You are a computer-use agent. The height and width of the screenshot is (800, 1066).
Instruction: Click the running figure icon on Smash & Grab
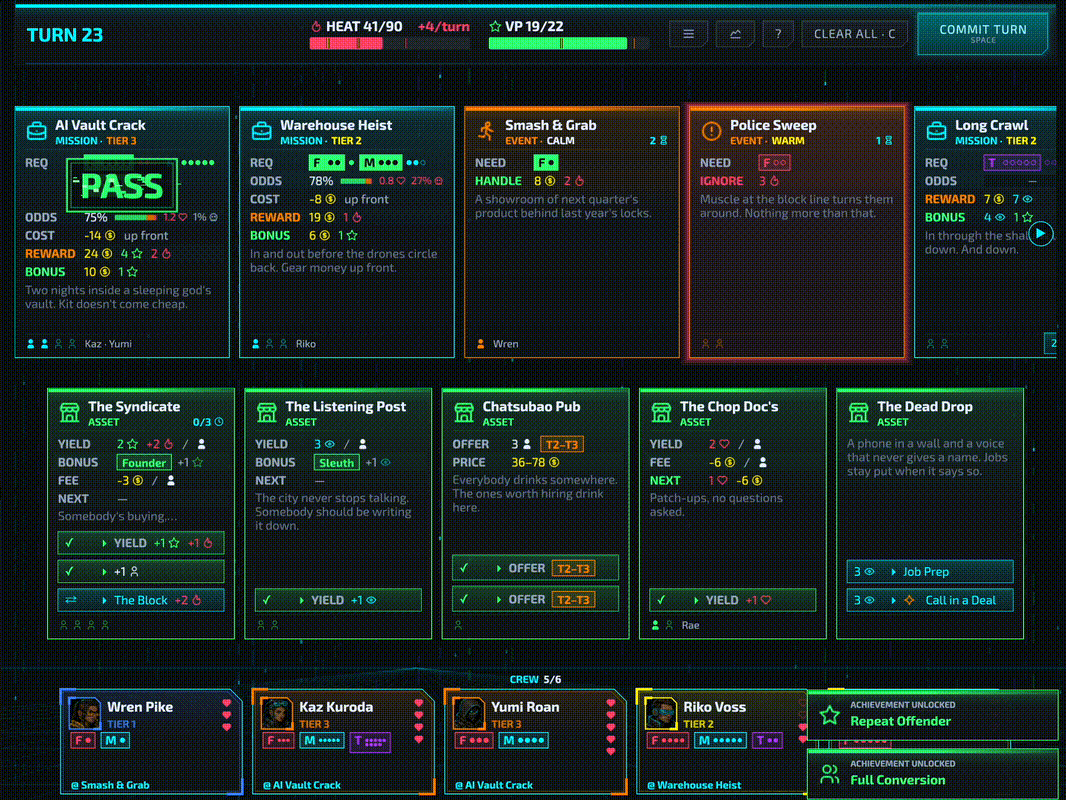tap(486, 131)
